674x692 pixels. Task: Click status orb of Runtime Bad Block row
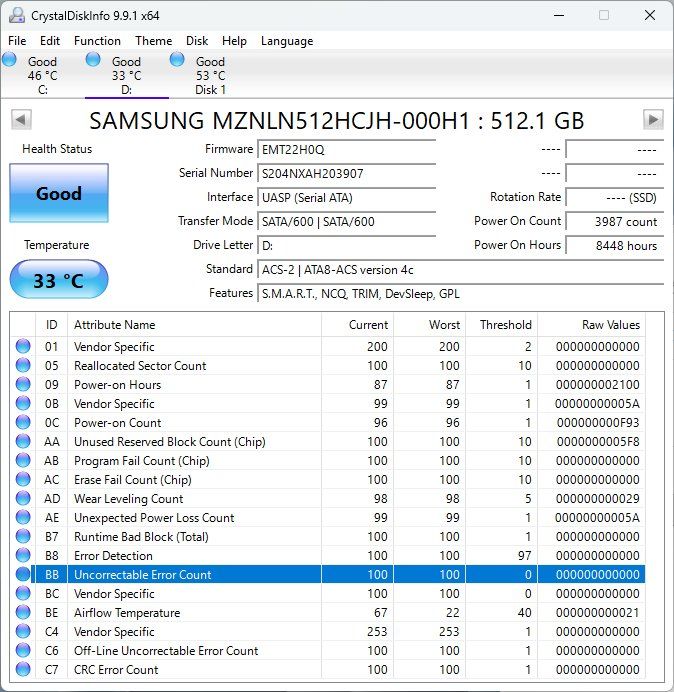(x=23, y=536)
